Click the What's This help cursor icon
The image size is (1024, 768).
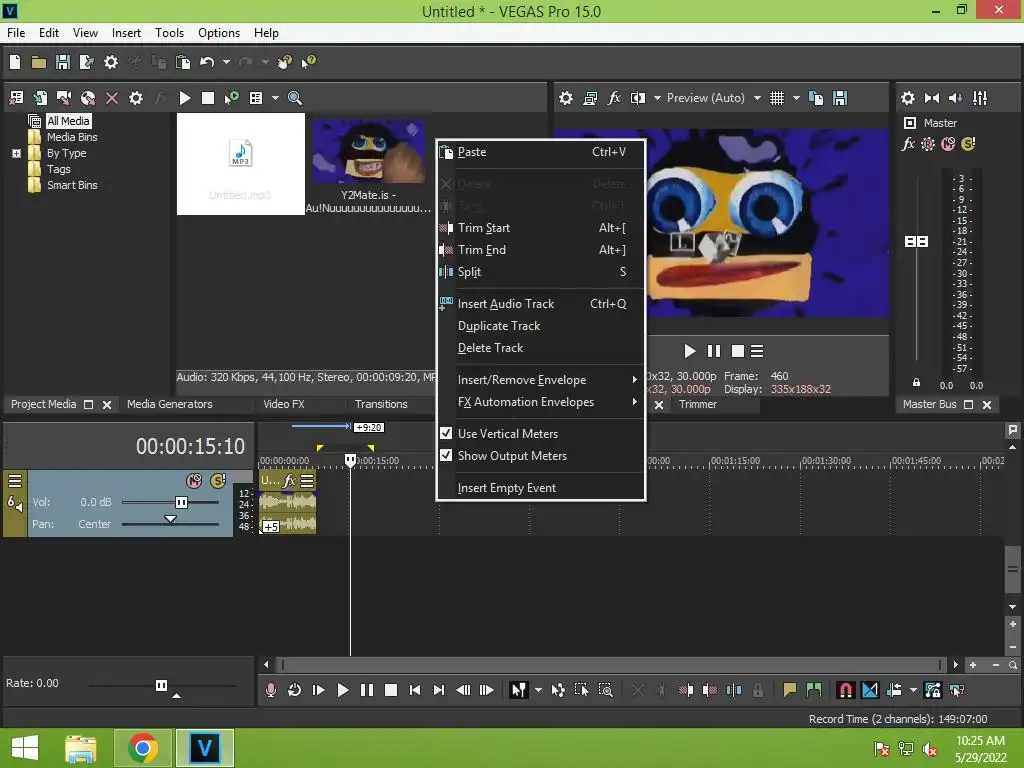coord(308,62)
